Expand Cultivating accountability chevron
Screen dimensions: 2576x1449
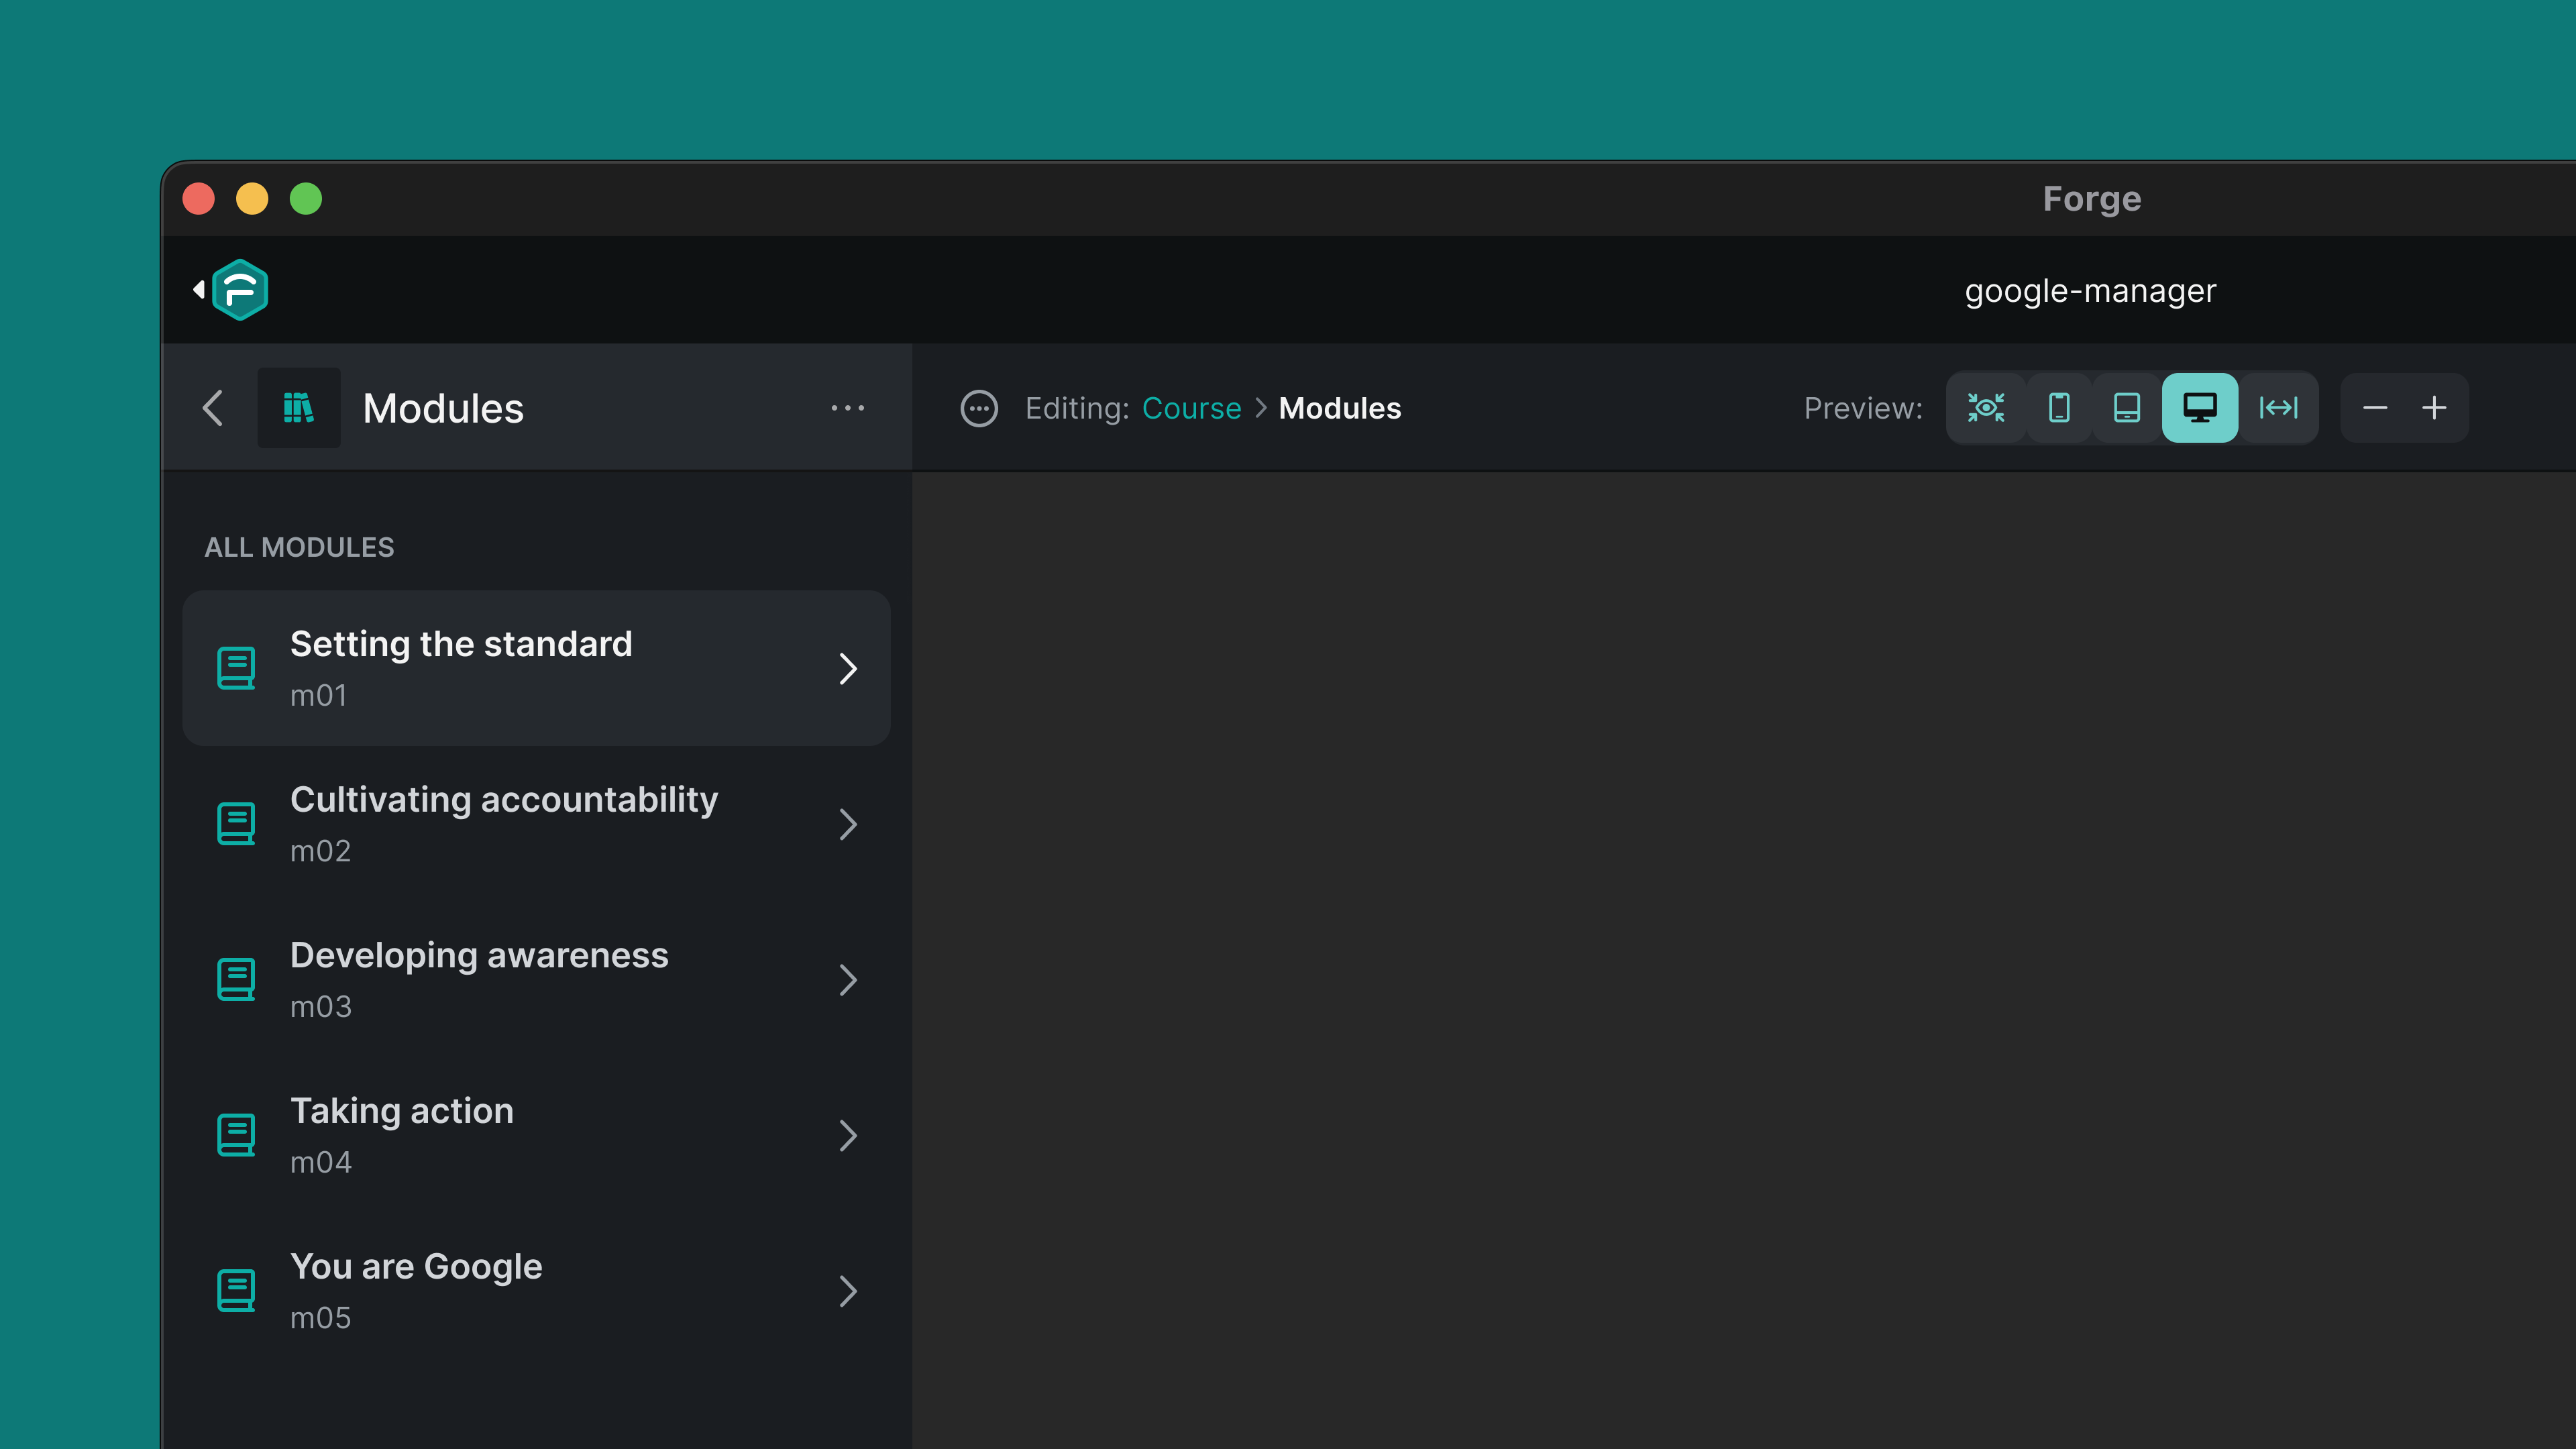tap(848, 824)
